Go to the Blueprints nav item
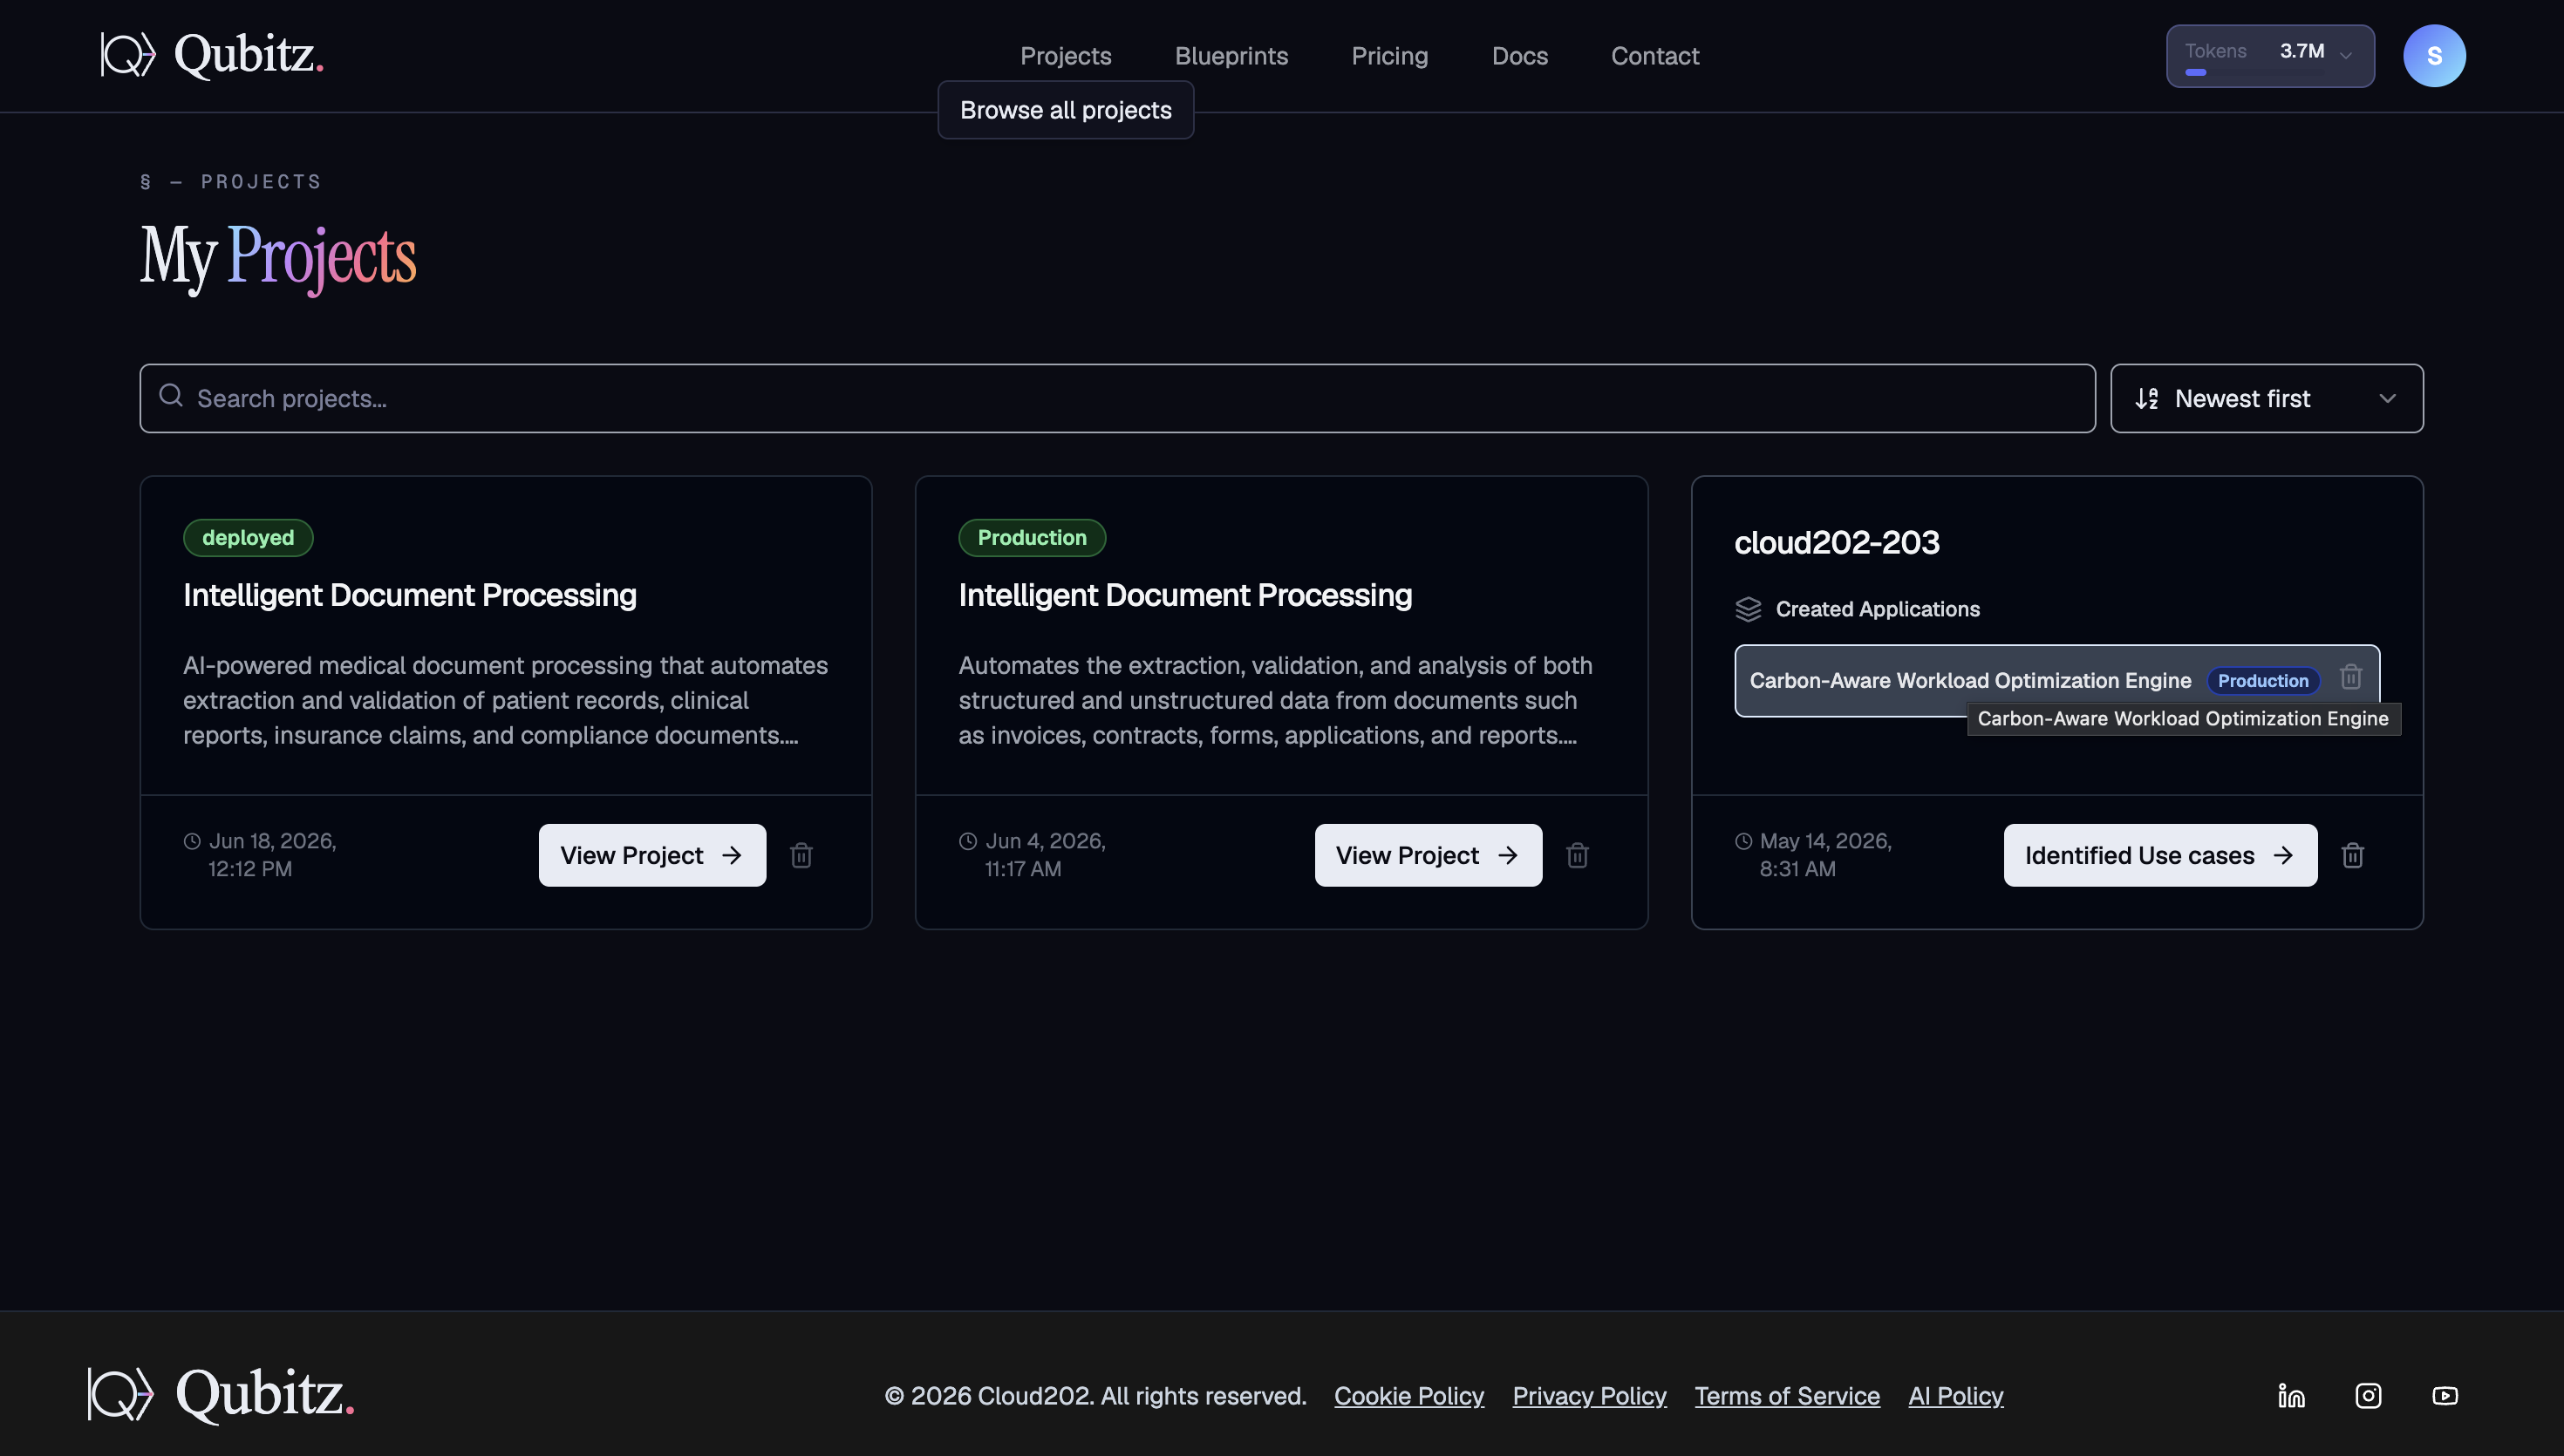2564x1456 pixels. (x=1231, y=56)
